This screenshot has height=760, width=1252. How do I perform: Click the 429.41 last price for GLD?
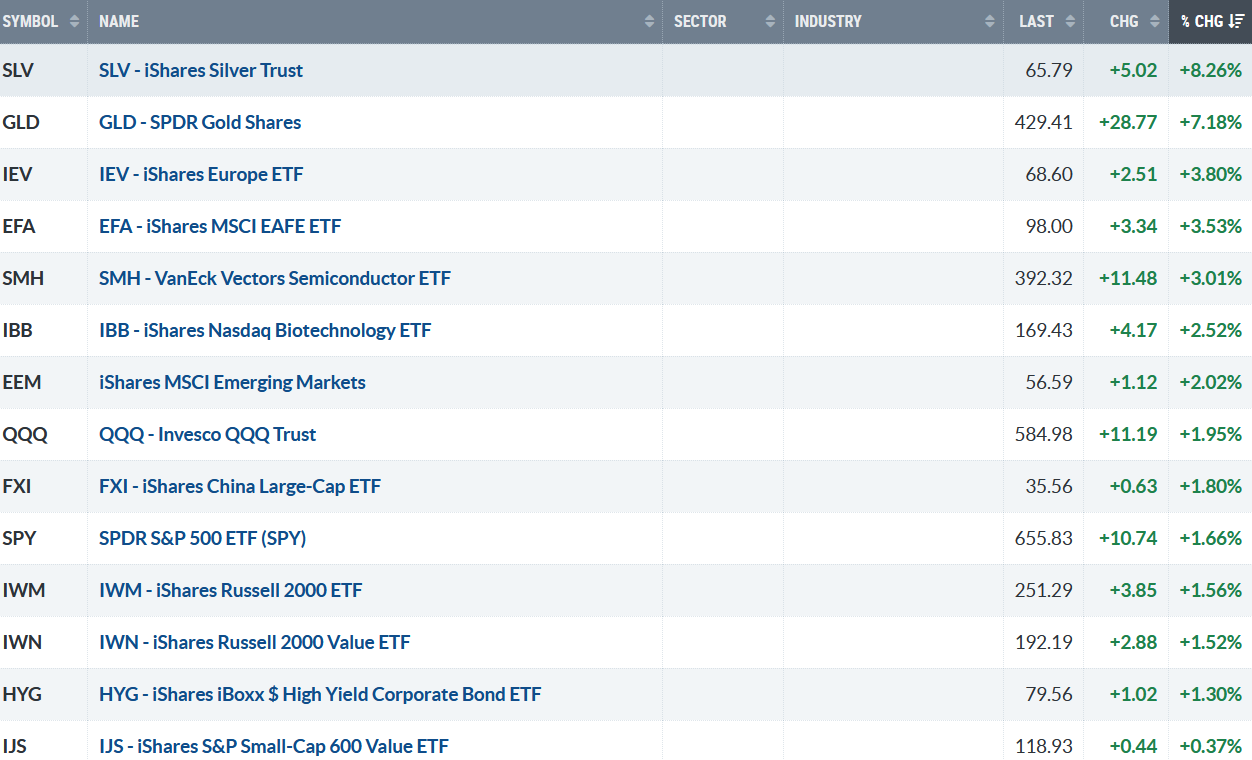[x=1042, y=122]
